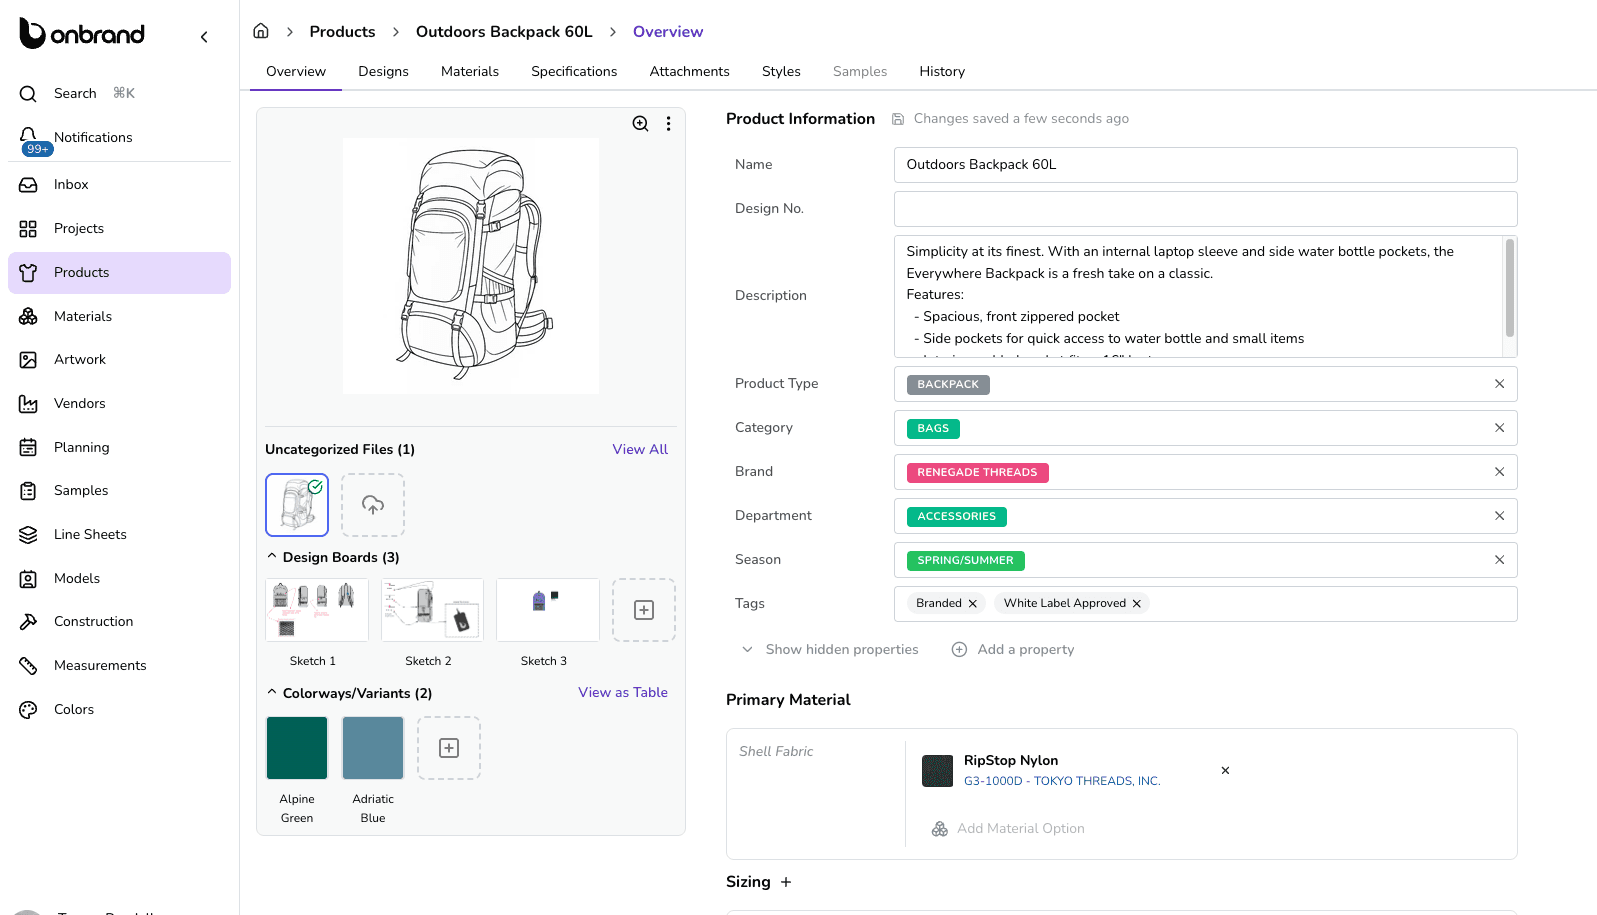Add a new design board
This screenshot has width=1597, height=915.
click(644, 610)
